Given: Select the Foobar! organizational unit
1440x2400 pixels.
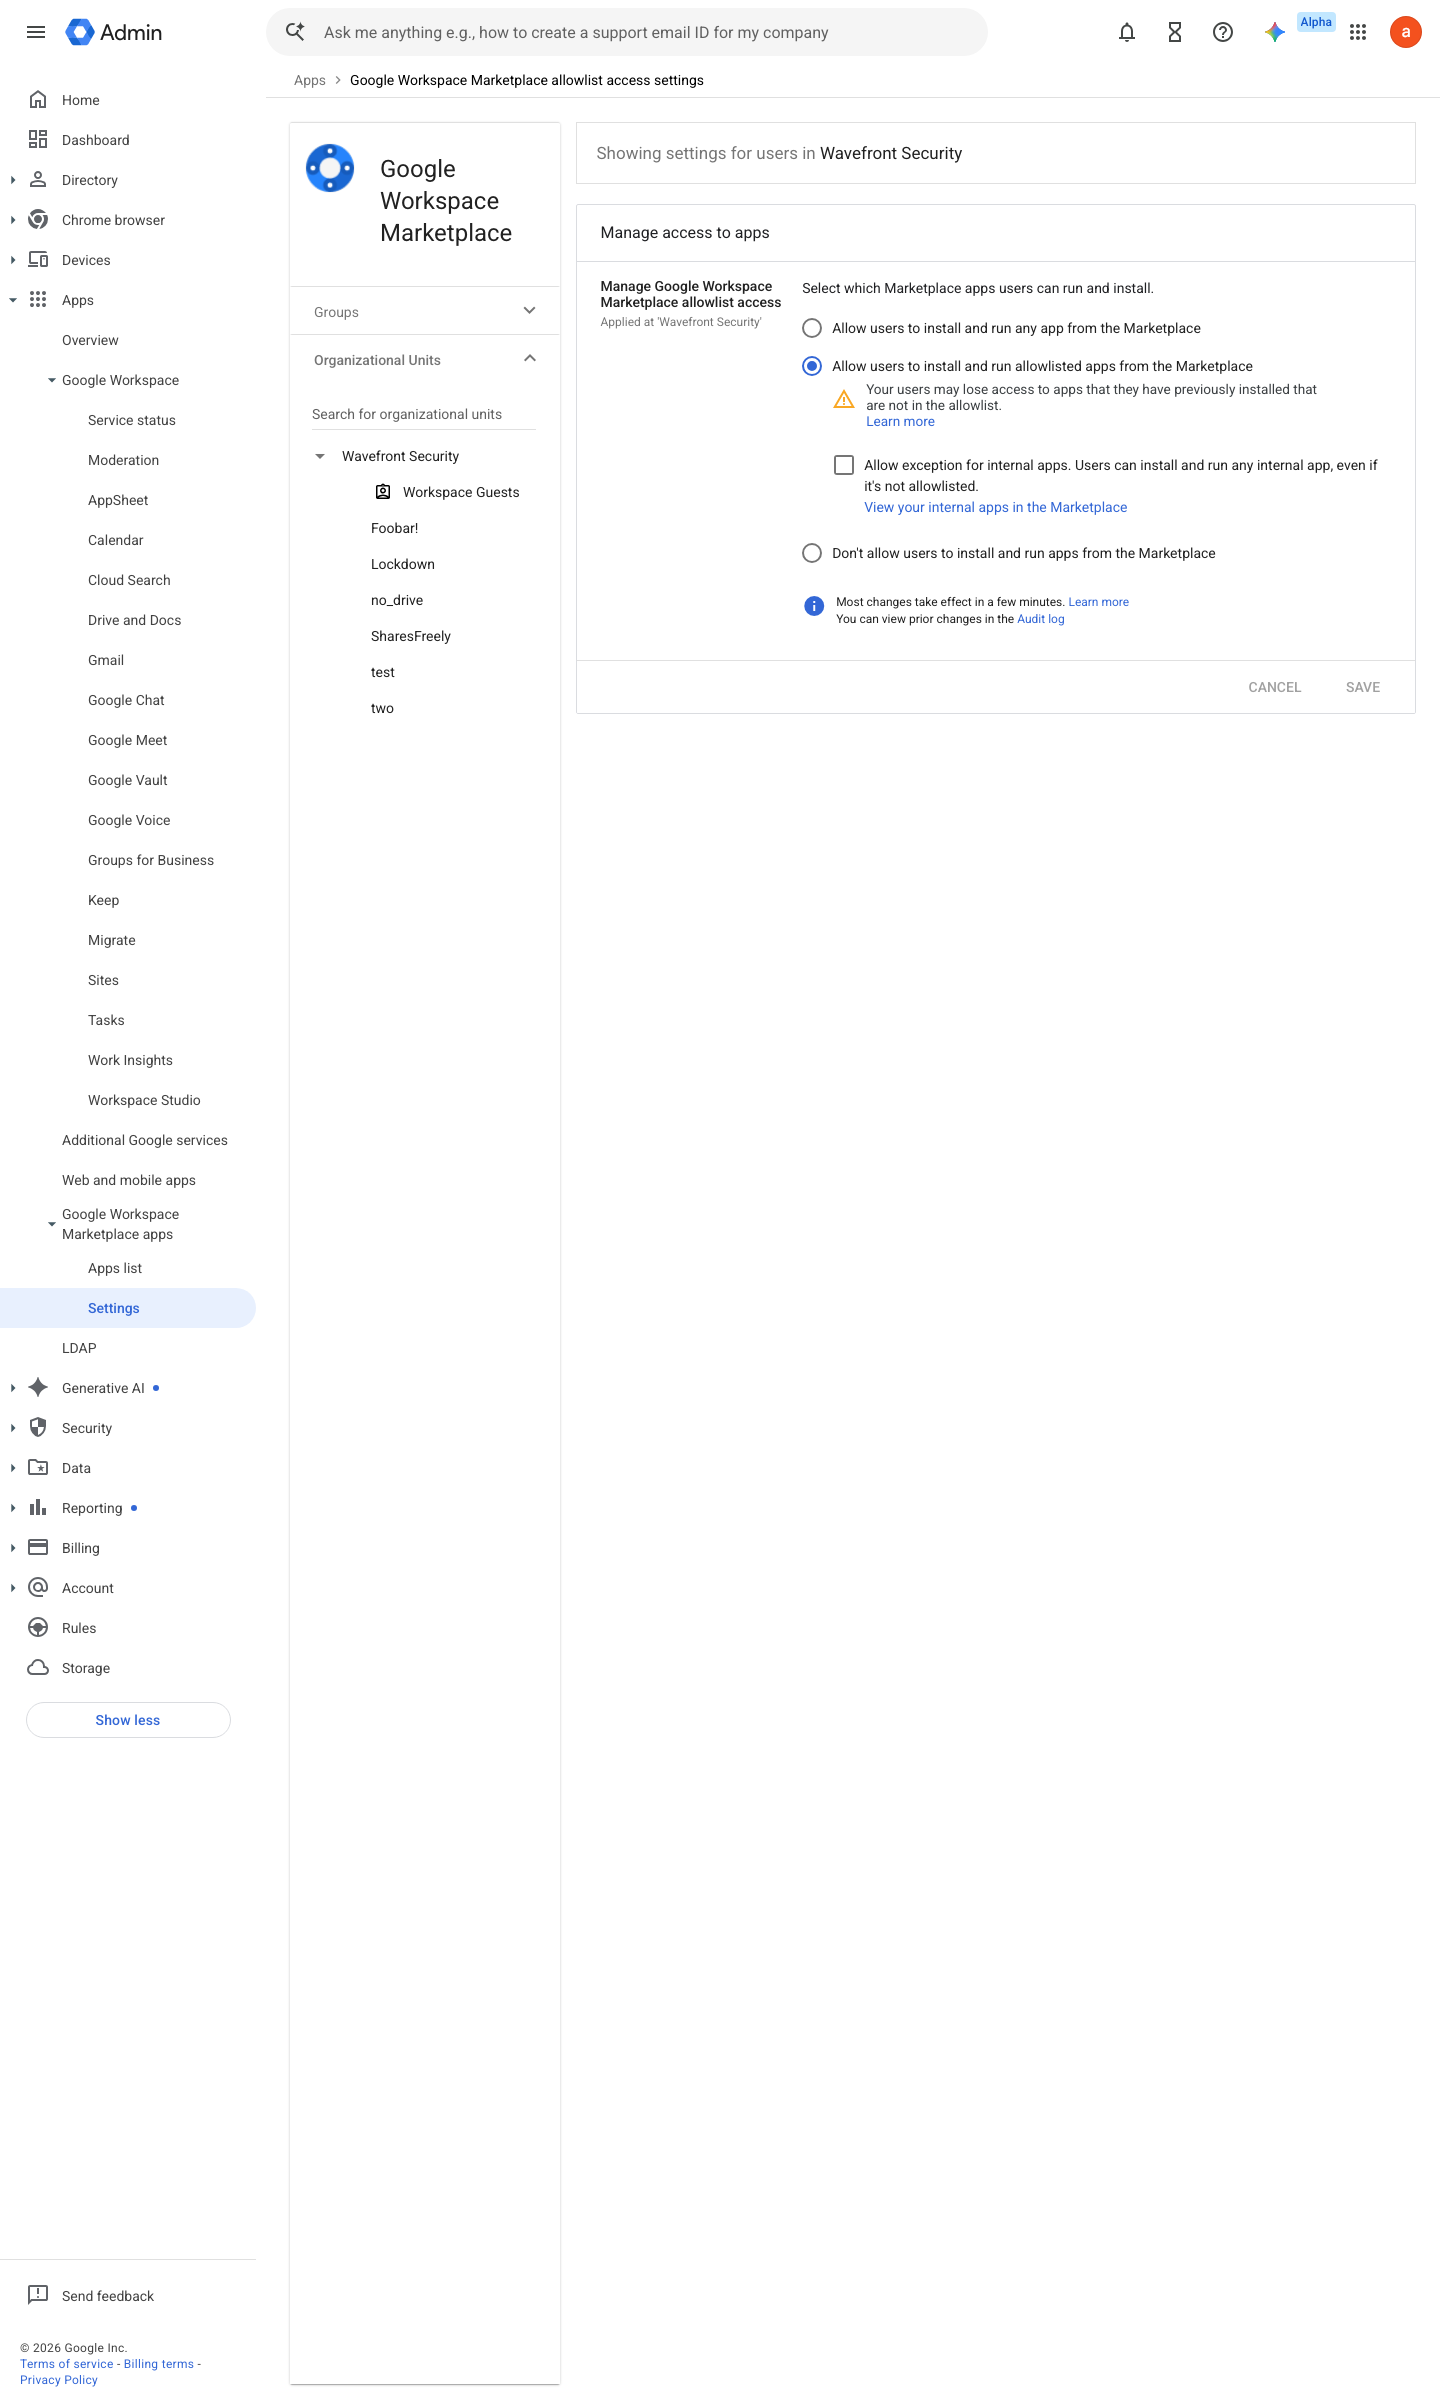Looking at the screenshot, I should click(x=395, y=528).
